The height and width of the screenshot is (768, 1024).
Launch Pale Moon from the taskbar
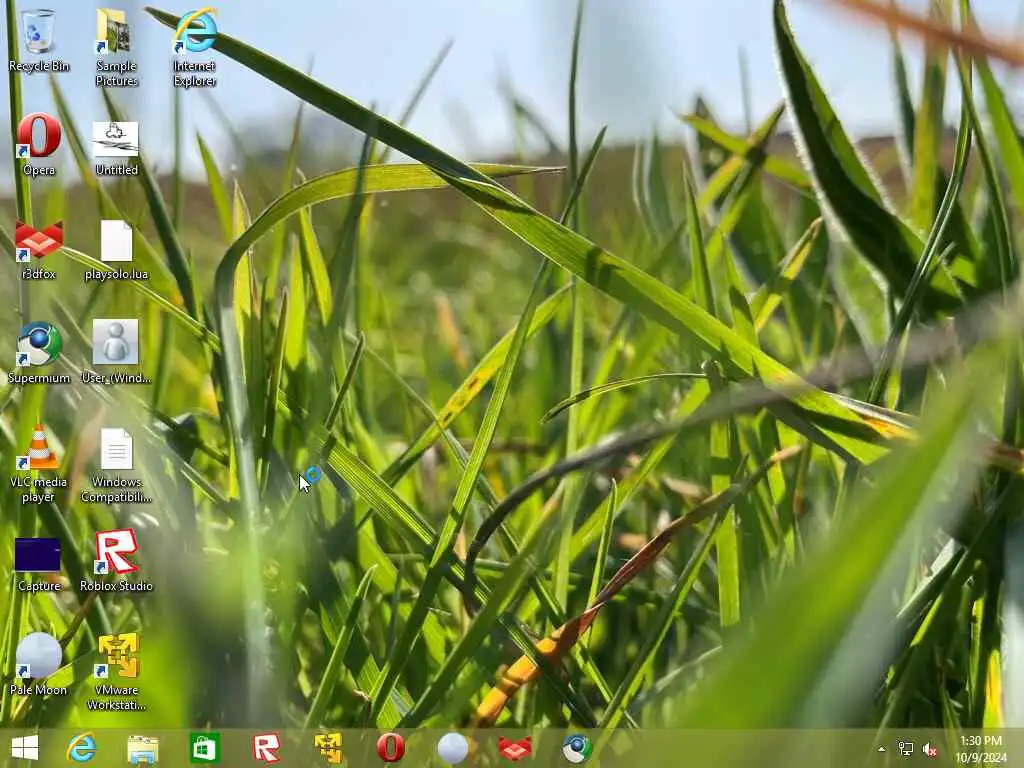pyautogui.click(x=453, y=748)
